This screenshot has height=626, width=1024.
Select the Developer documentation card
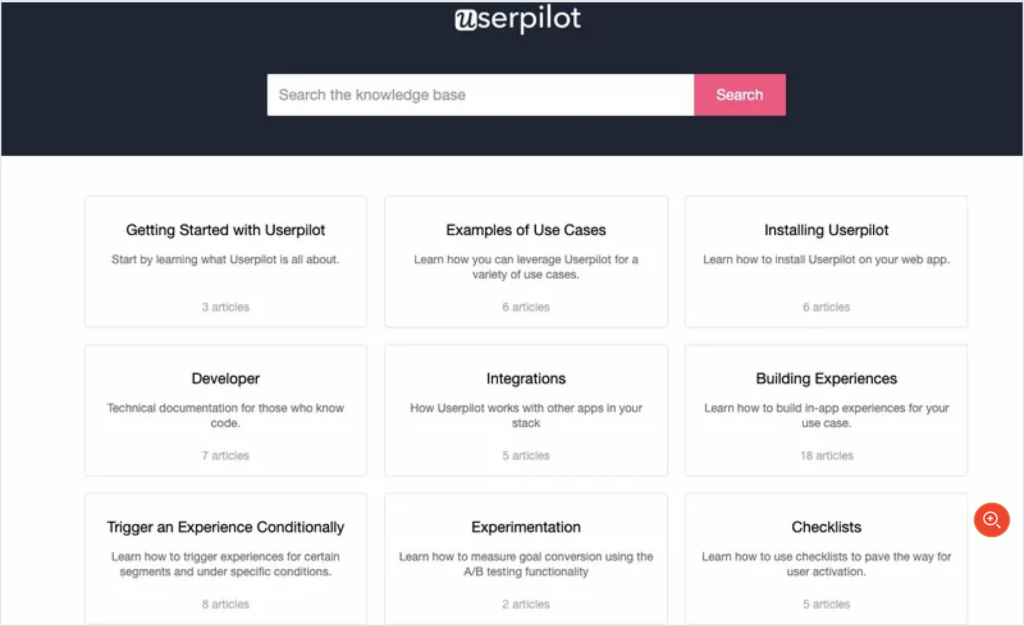tap(225, 379)
